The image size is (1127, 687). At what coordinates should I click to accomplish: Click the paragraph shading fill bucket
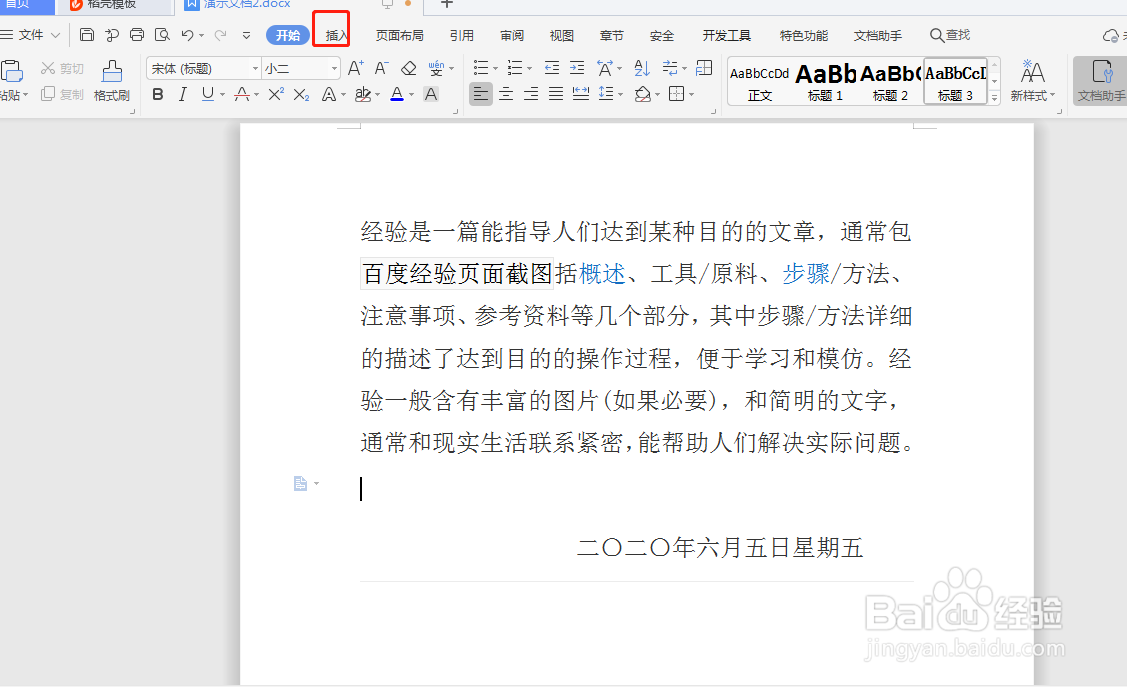point(643,94)
